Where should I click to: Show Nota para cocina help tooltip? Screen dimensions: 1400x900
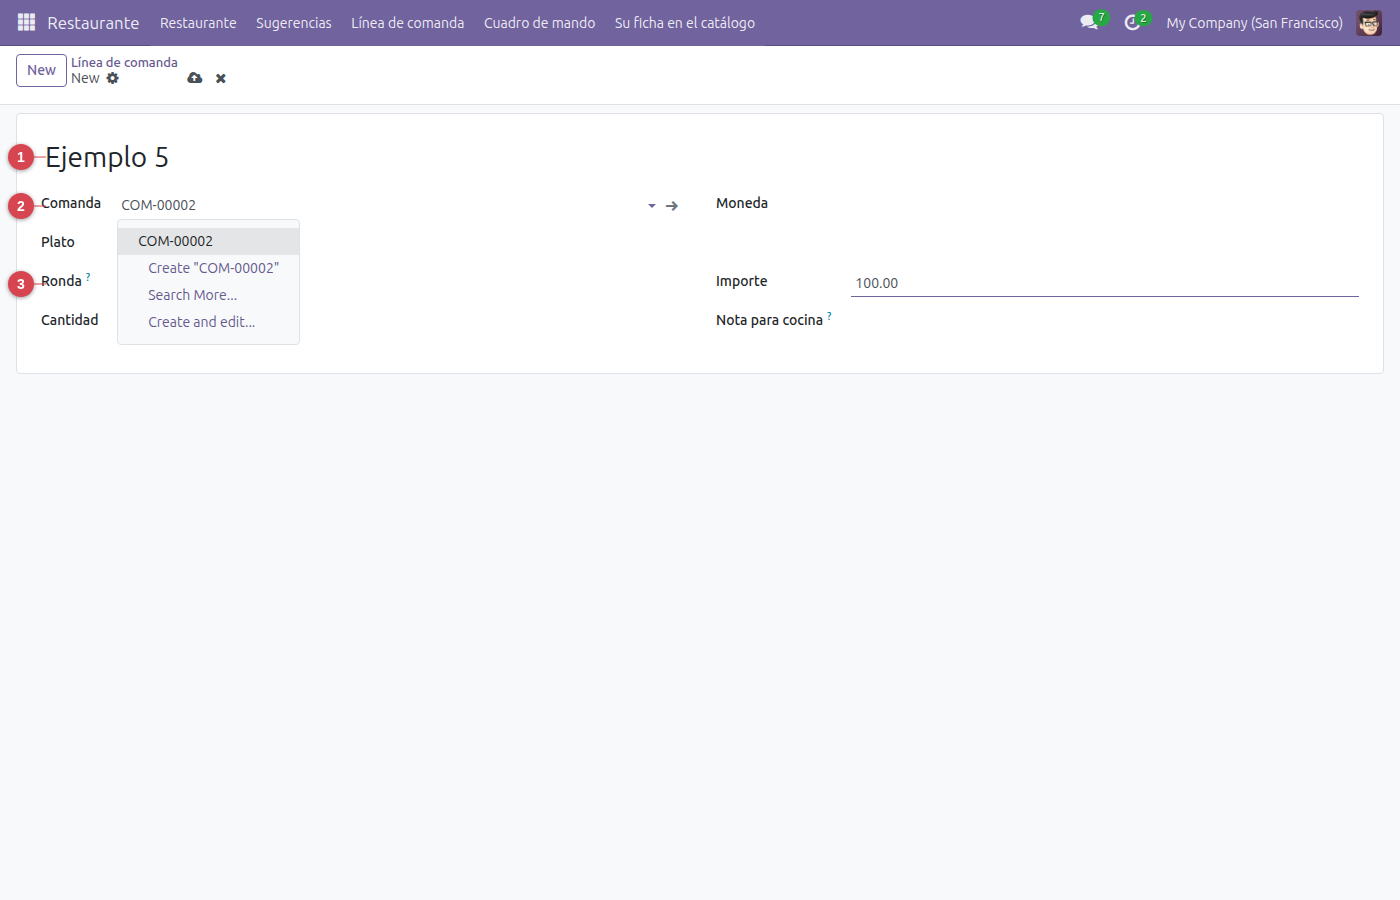pos(829,316)
